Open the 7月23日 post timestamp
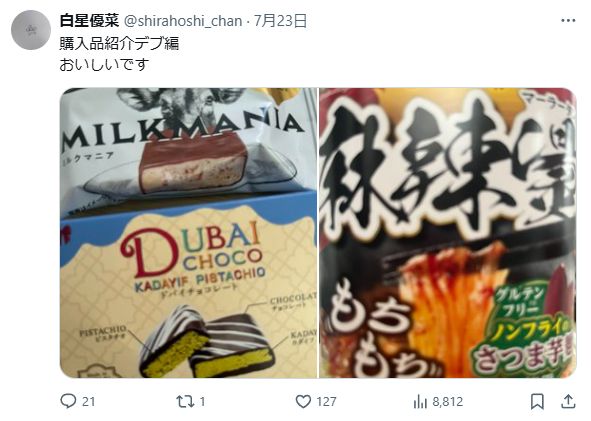 (x=280, y=21)
